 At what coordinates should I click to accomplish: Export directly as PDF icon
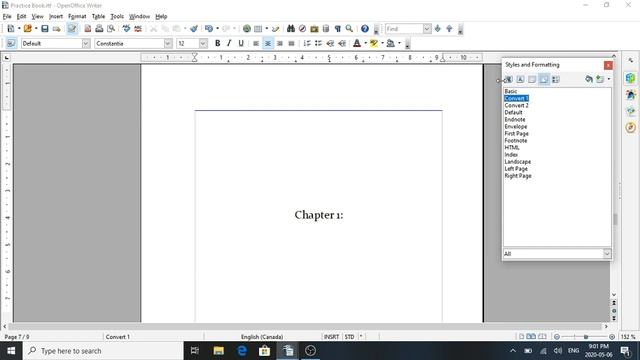click(87, 29)
